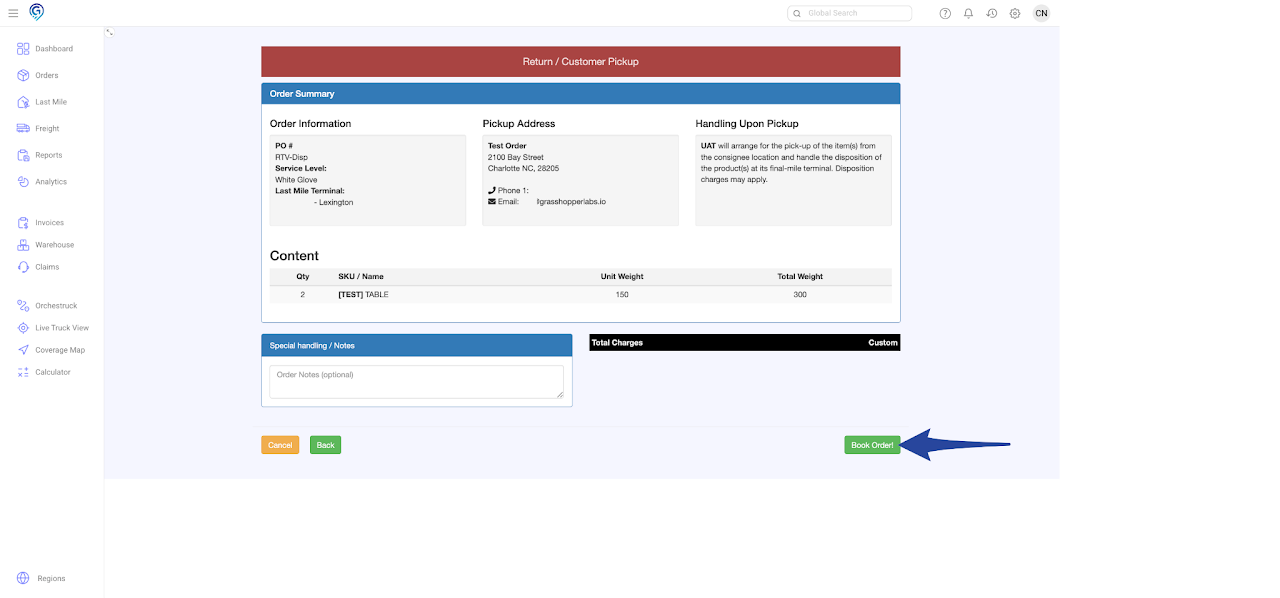The width and height of the screenshot is (1280, 598).
Task: Click the Orders box icon
Action: coord(23,75)
